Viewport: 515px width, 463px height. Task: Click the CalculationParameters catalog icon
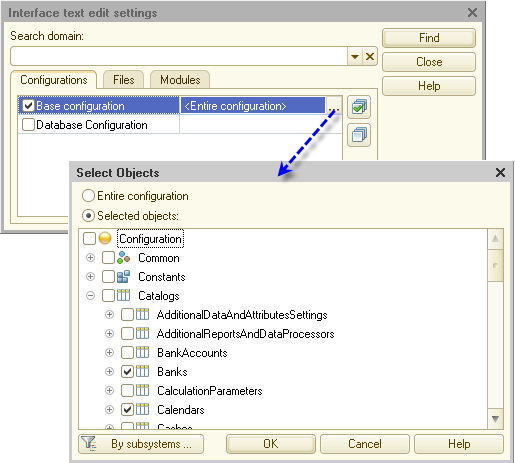(143, 391)
